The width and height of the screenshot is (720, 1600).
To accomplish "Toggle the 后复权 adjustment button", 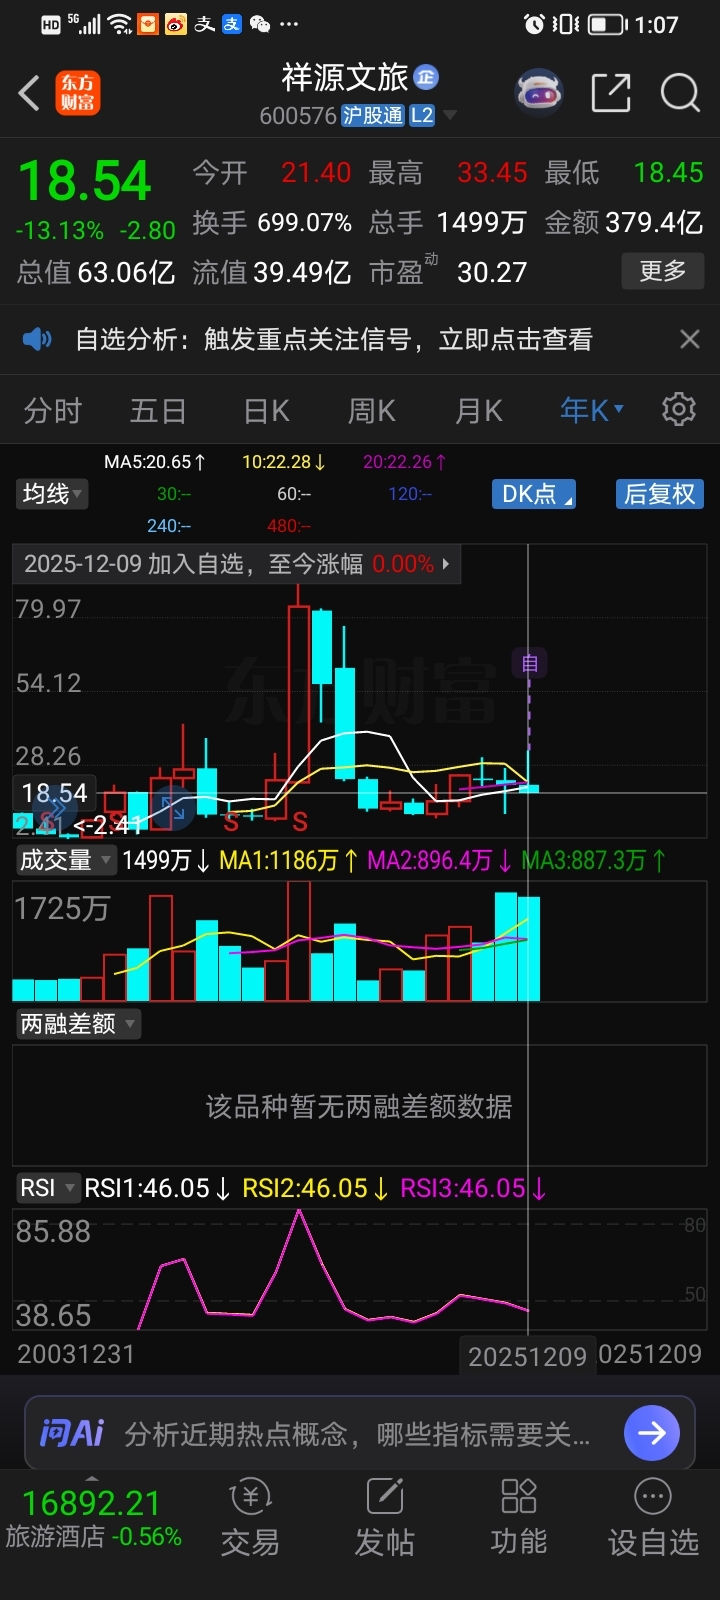I will click(659, 494).
